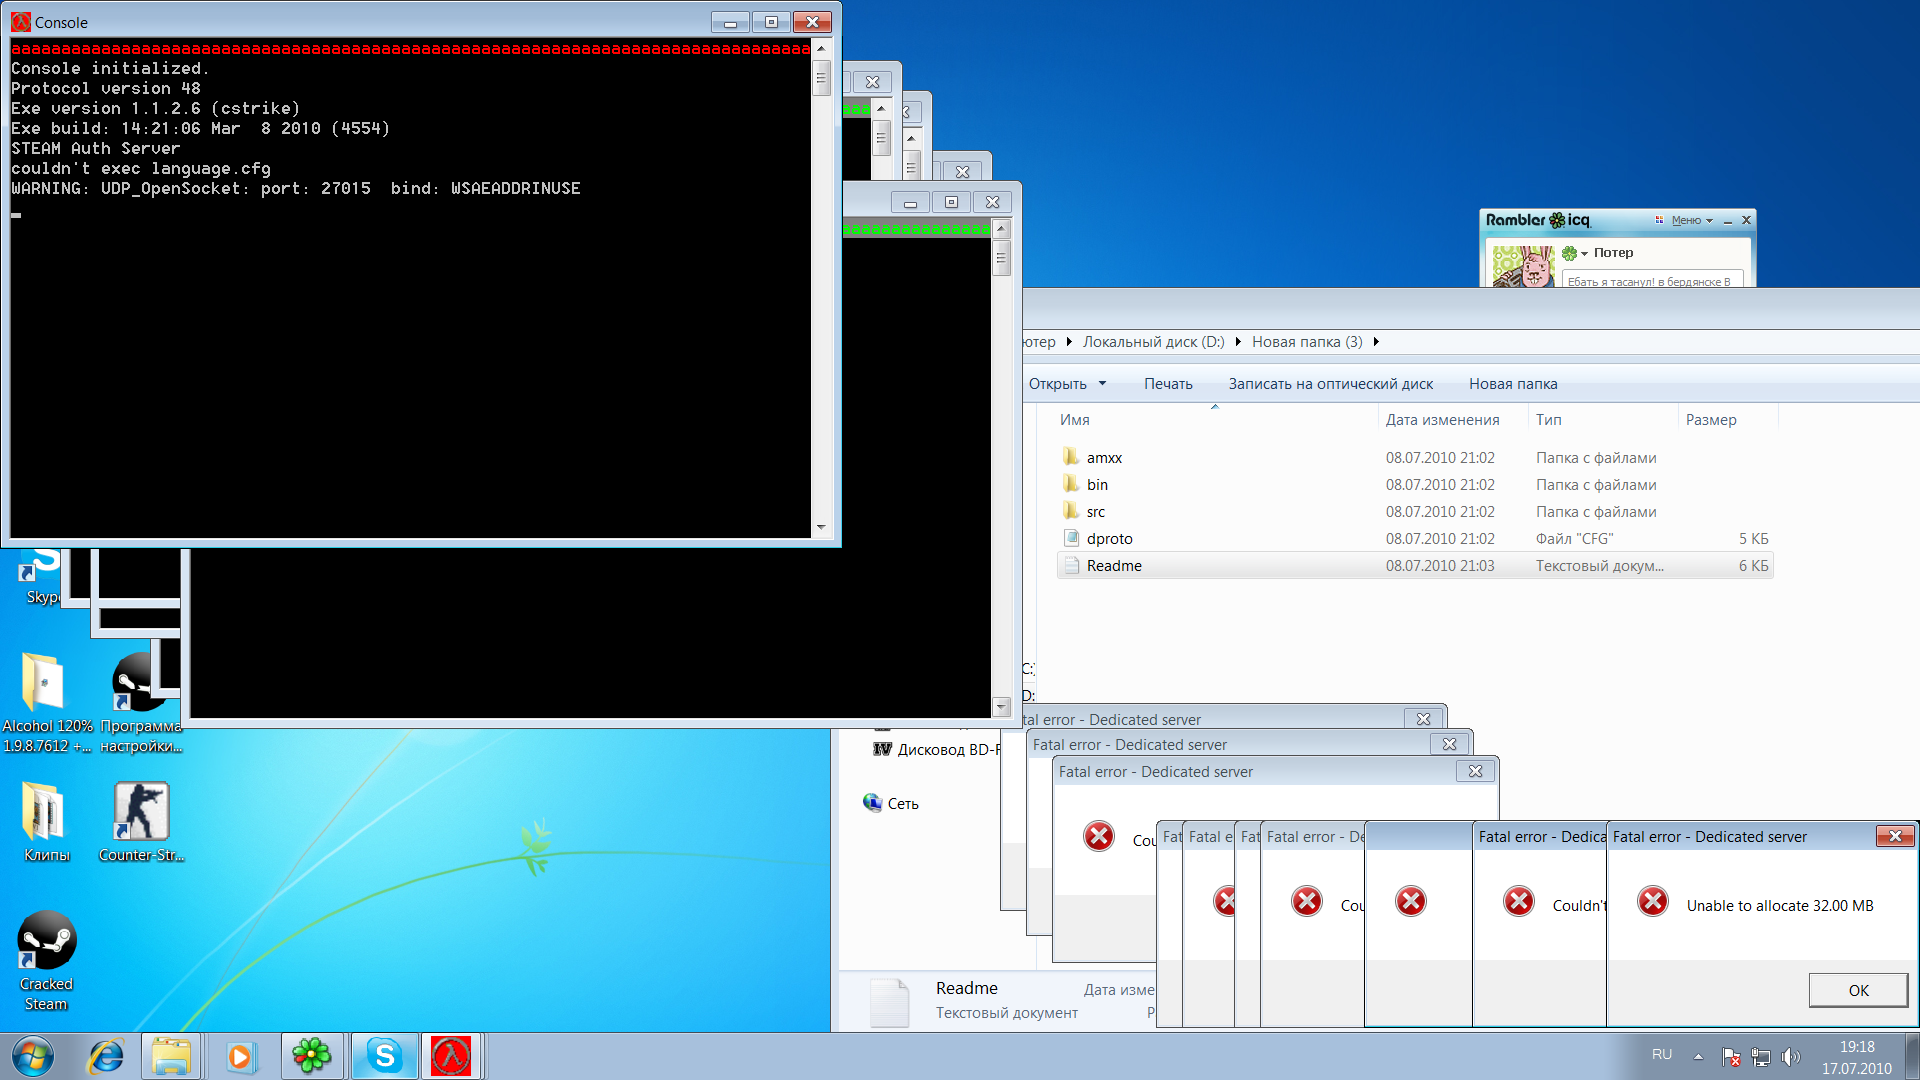Show hidden system tray icons
The image size is (1920, 1080).
[1698, 1057]
